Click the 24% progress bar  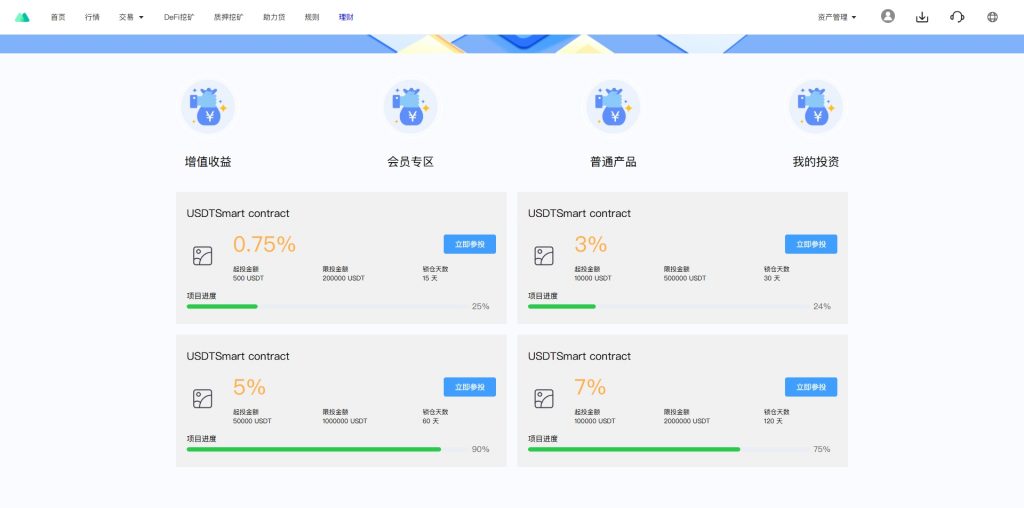coord(669,306)
